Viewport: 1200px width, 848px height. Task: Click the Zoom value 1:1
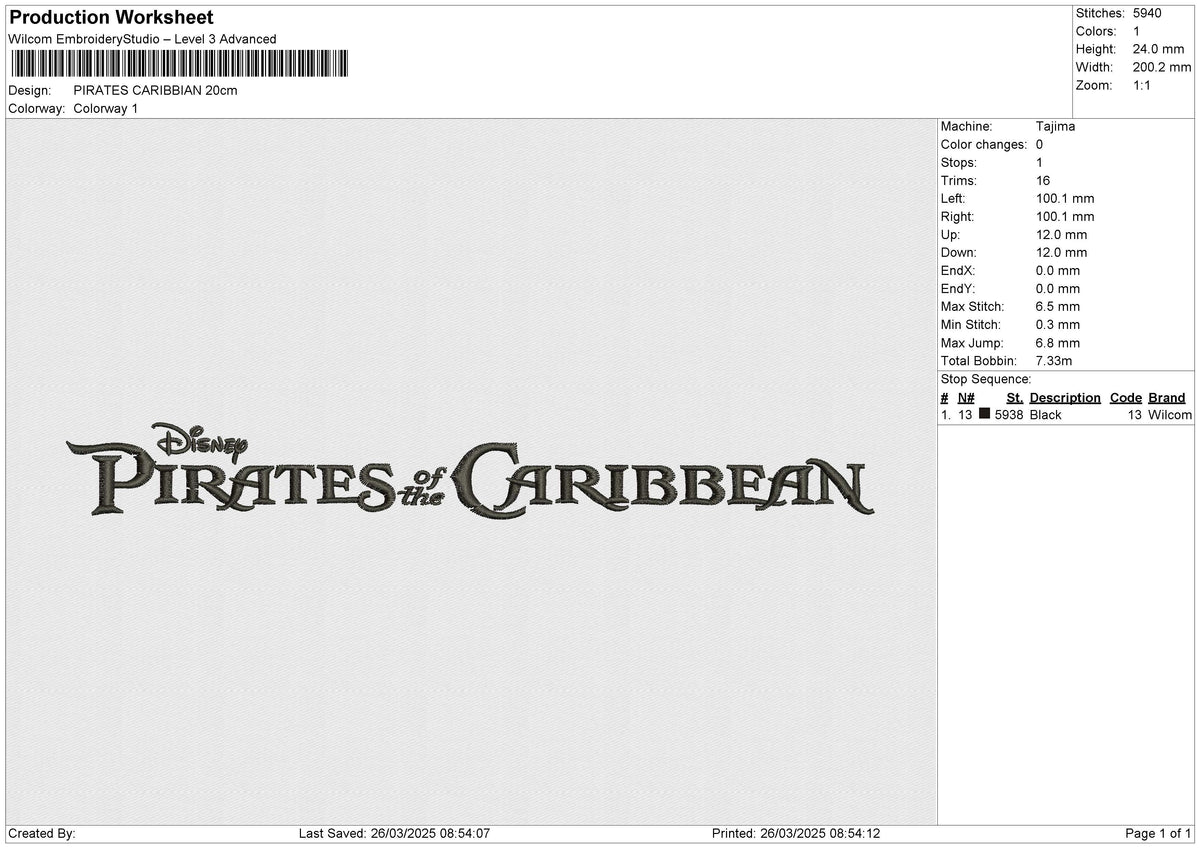point(1142,85)
